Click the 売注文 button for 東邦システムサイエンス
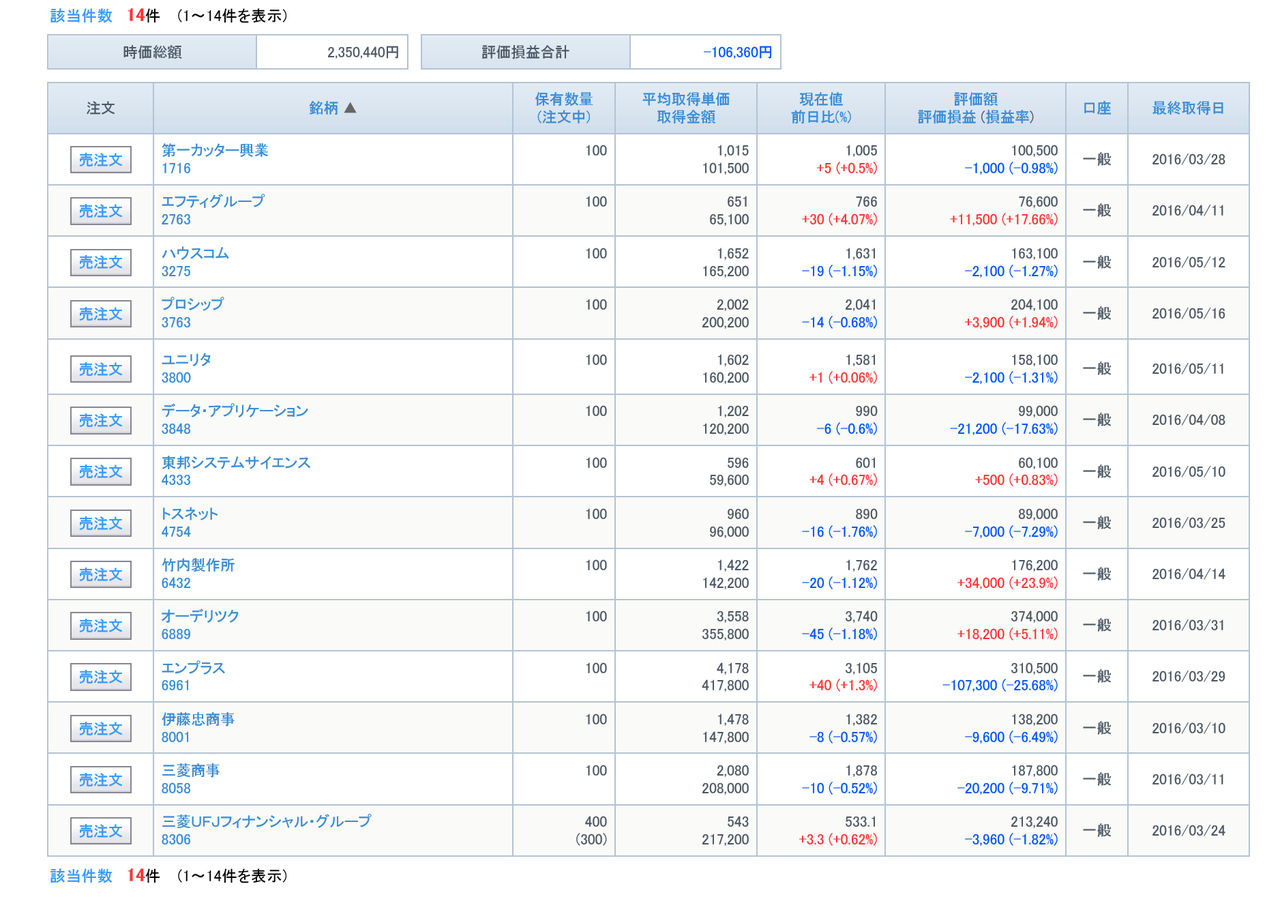 [x=100, y=471]
